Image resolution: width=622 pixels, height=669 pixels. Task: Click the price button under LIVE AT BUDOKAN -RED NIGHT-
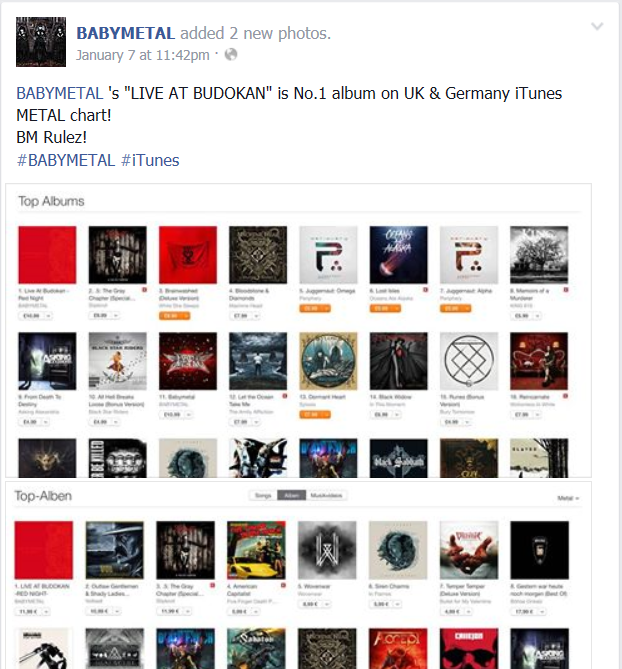(33, 611)
